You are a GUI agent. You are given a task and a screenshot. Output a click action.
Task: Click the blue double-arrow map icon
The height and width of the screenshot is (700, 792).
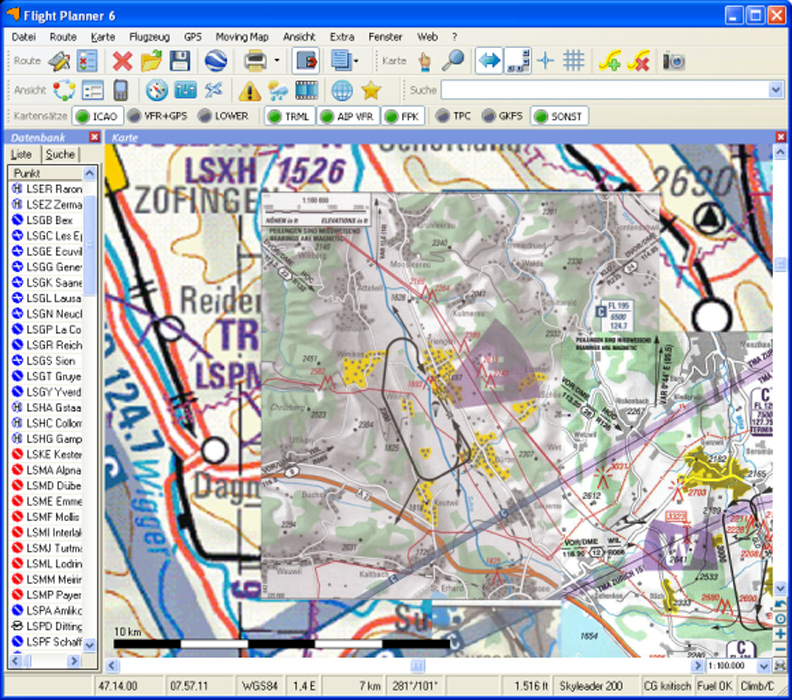489,61
